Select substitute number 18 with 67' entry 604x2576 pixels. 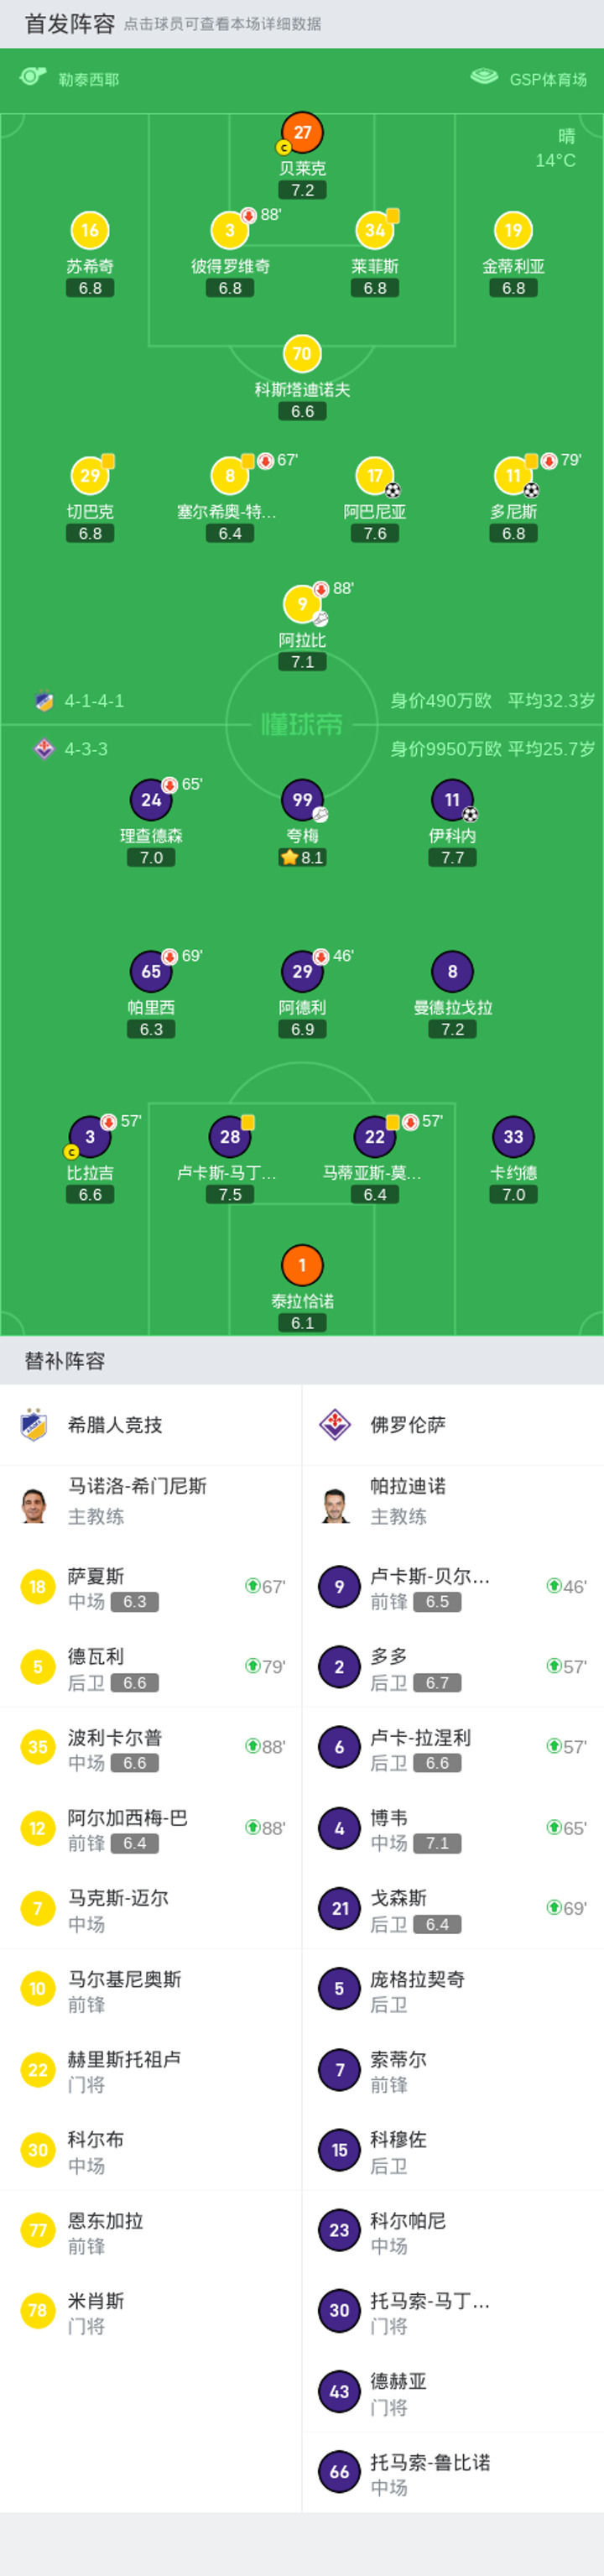[151, 1587]
